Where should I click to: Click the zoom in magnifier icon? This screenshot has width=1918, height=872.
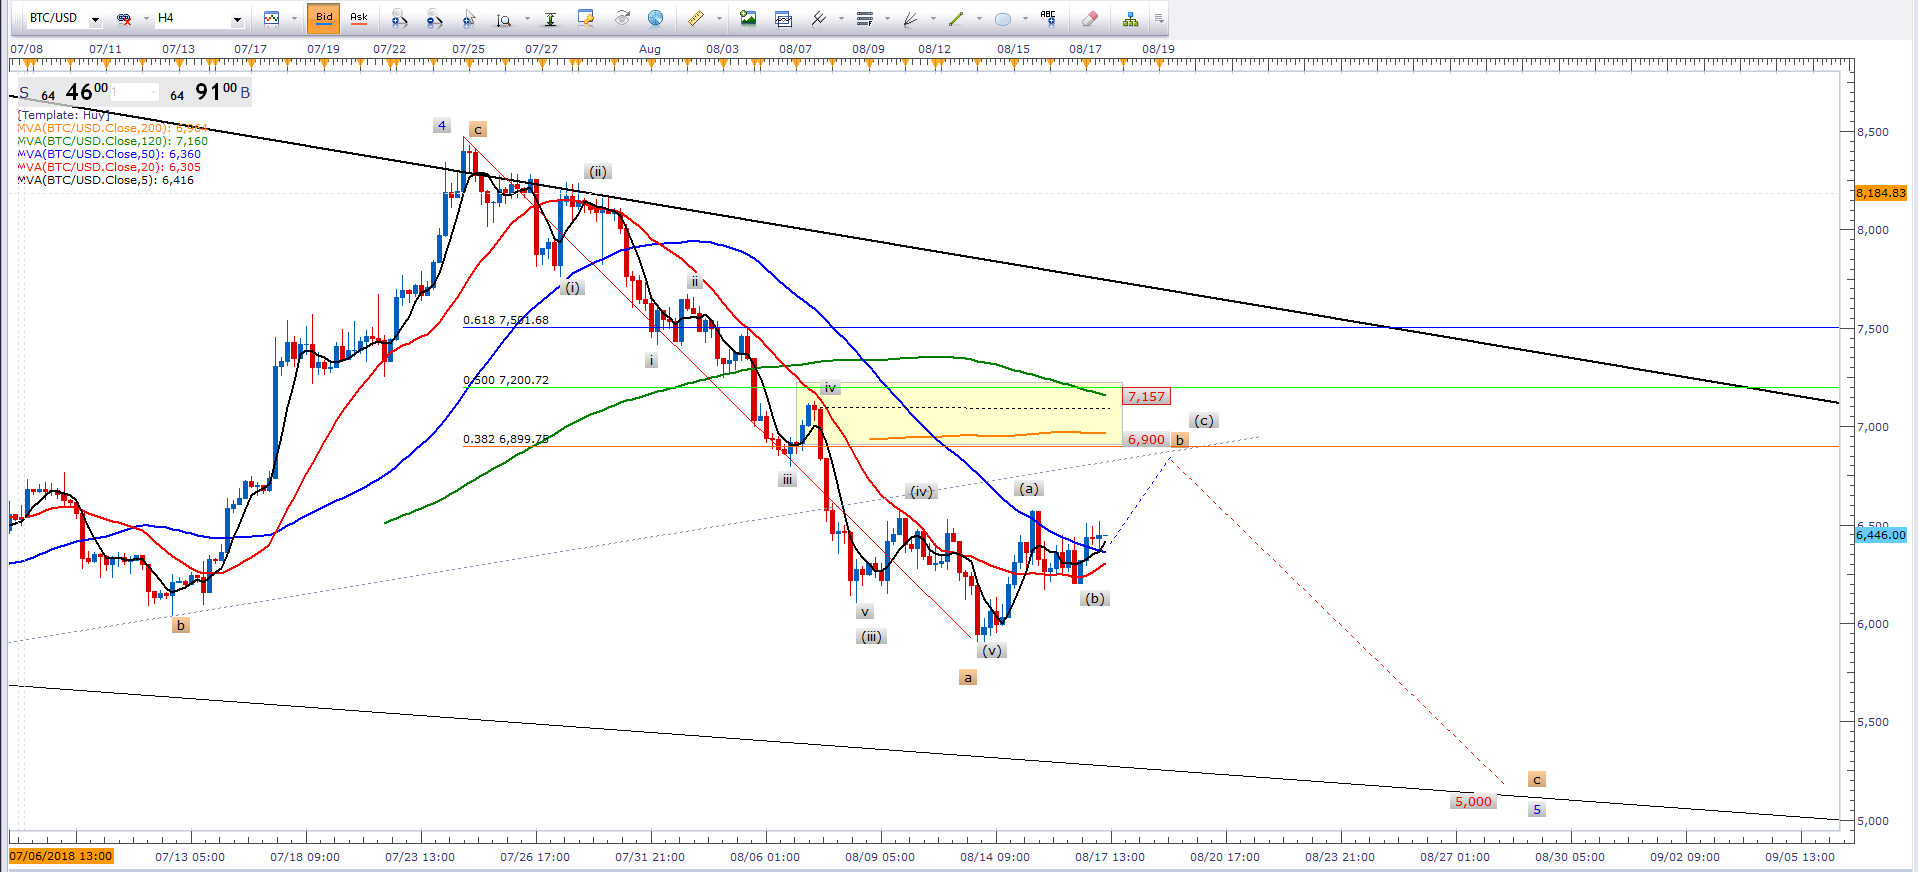[398, 18]
